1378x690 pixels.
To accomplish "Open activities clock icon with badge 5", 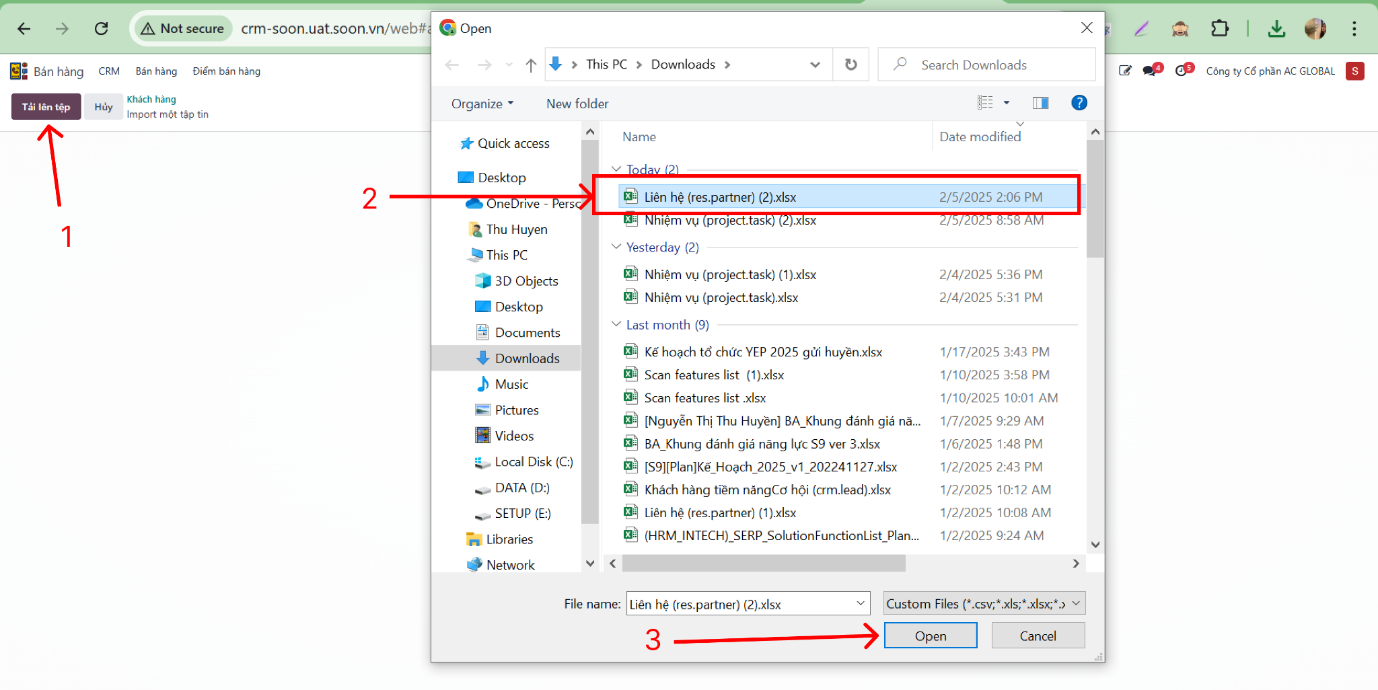I will click(1184, 70).
